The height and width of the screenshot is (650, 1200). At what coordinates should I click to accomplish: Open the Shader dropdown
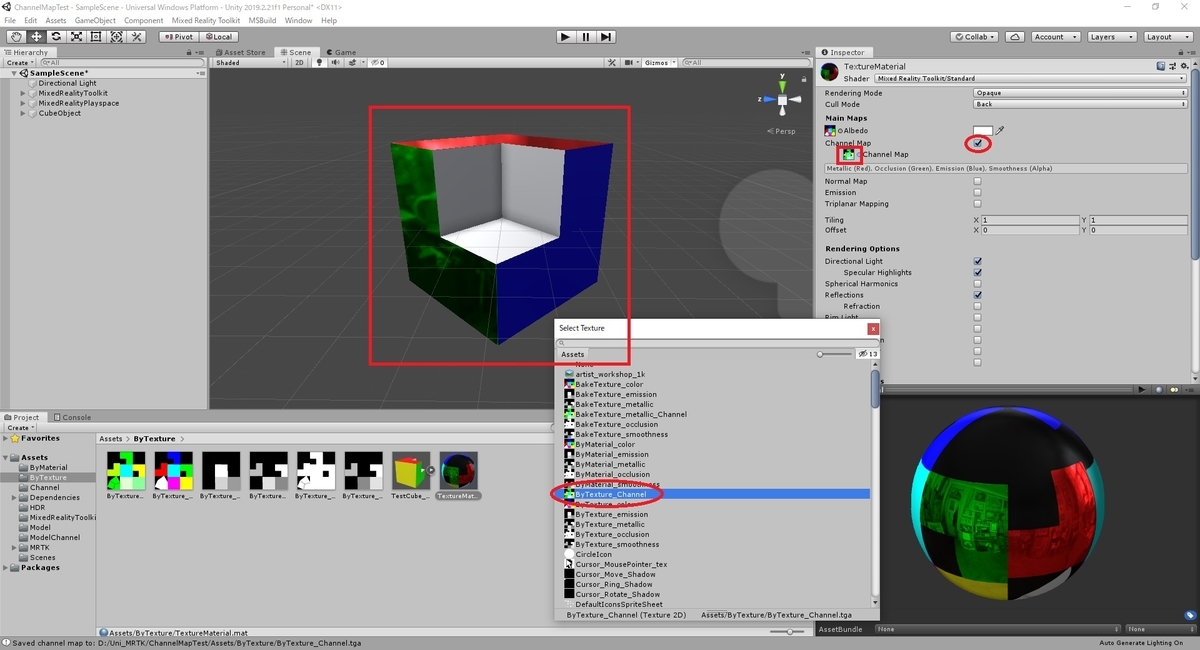click(1030, 78)
